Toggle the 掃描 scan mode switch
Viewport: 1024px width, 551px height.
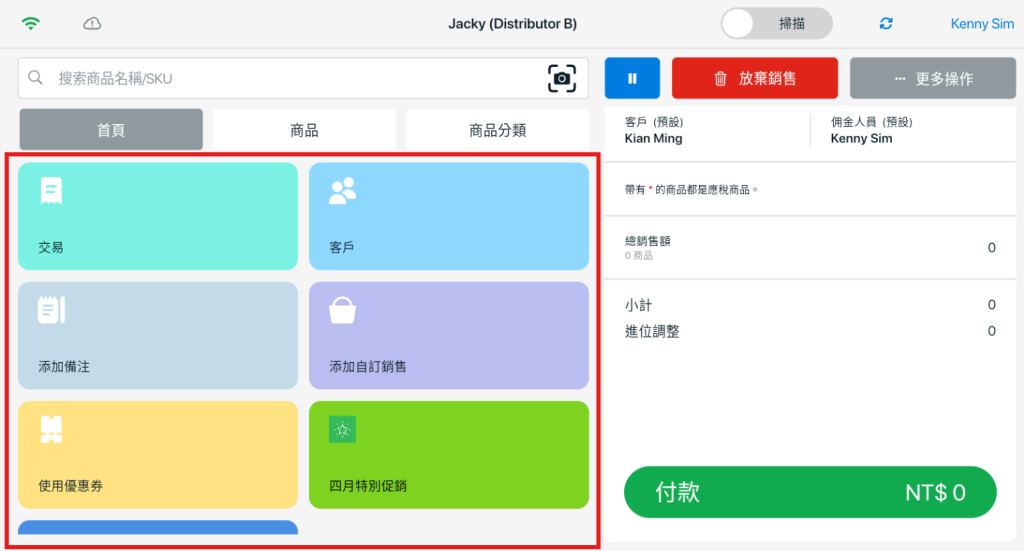tap(776, 23)
